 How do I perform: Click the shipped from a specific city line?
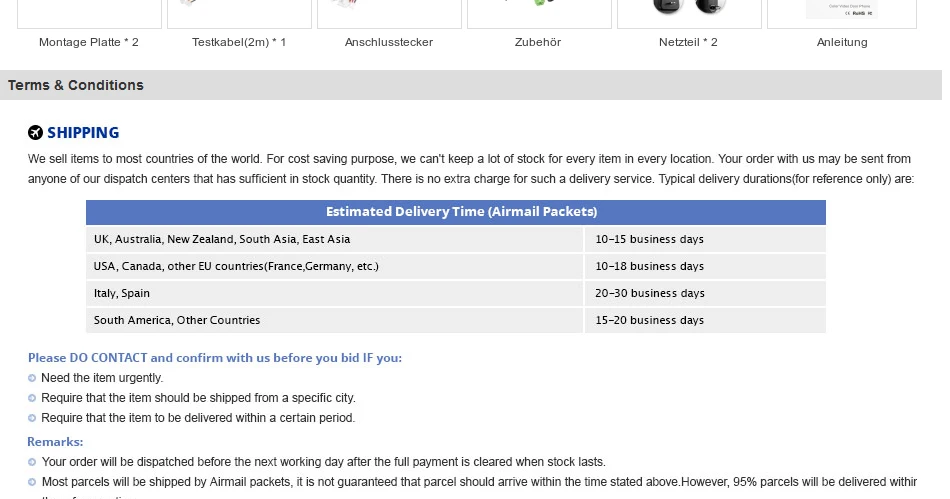[198, 398]
